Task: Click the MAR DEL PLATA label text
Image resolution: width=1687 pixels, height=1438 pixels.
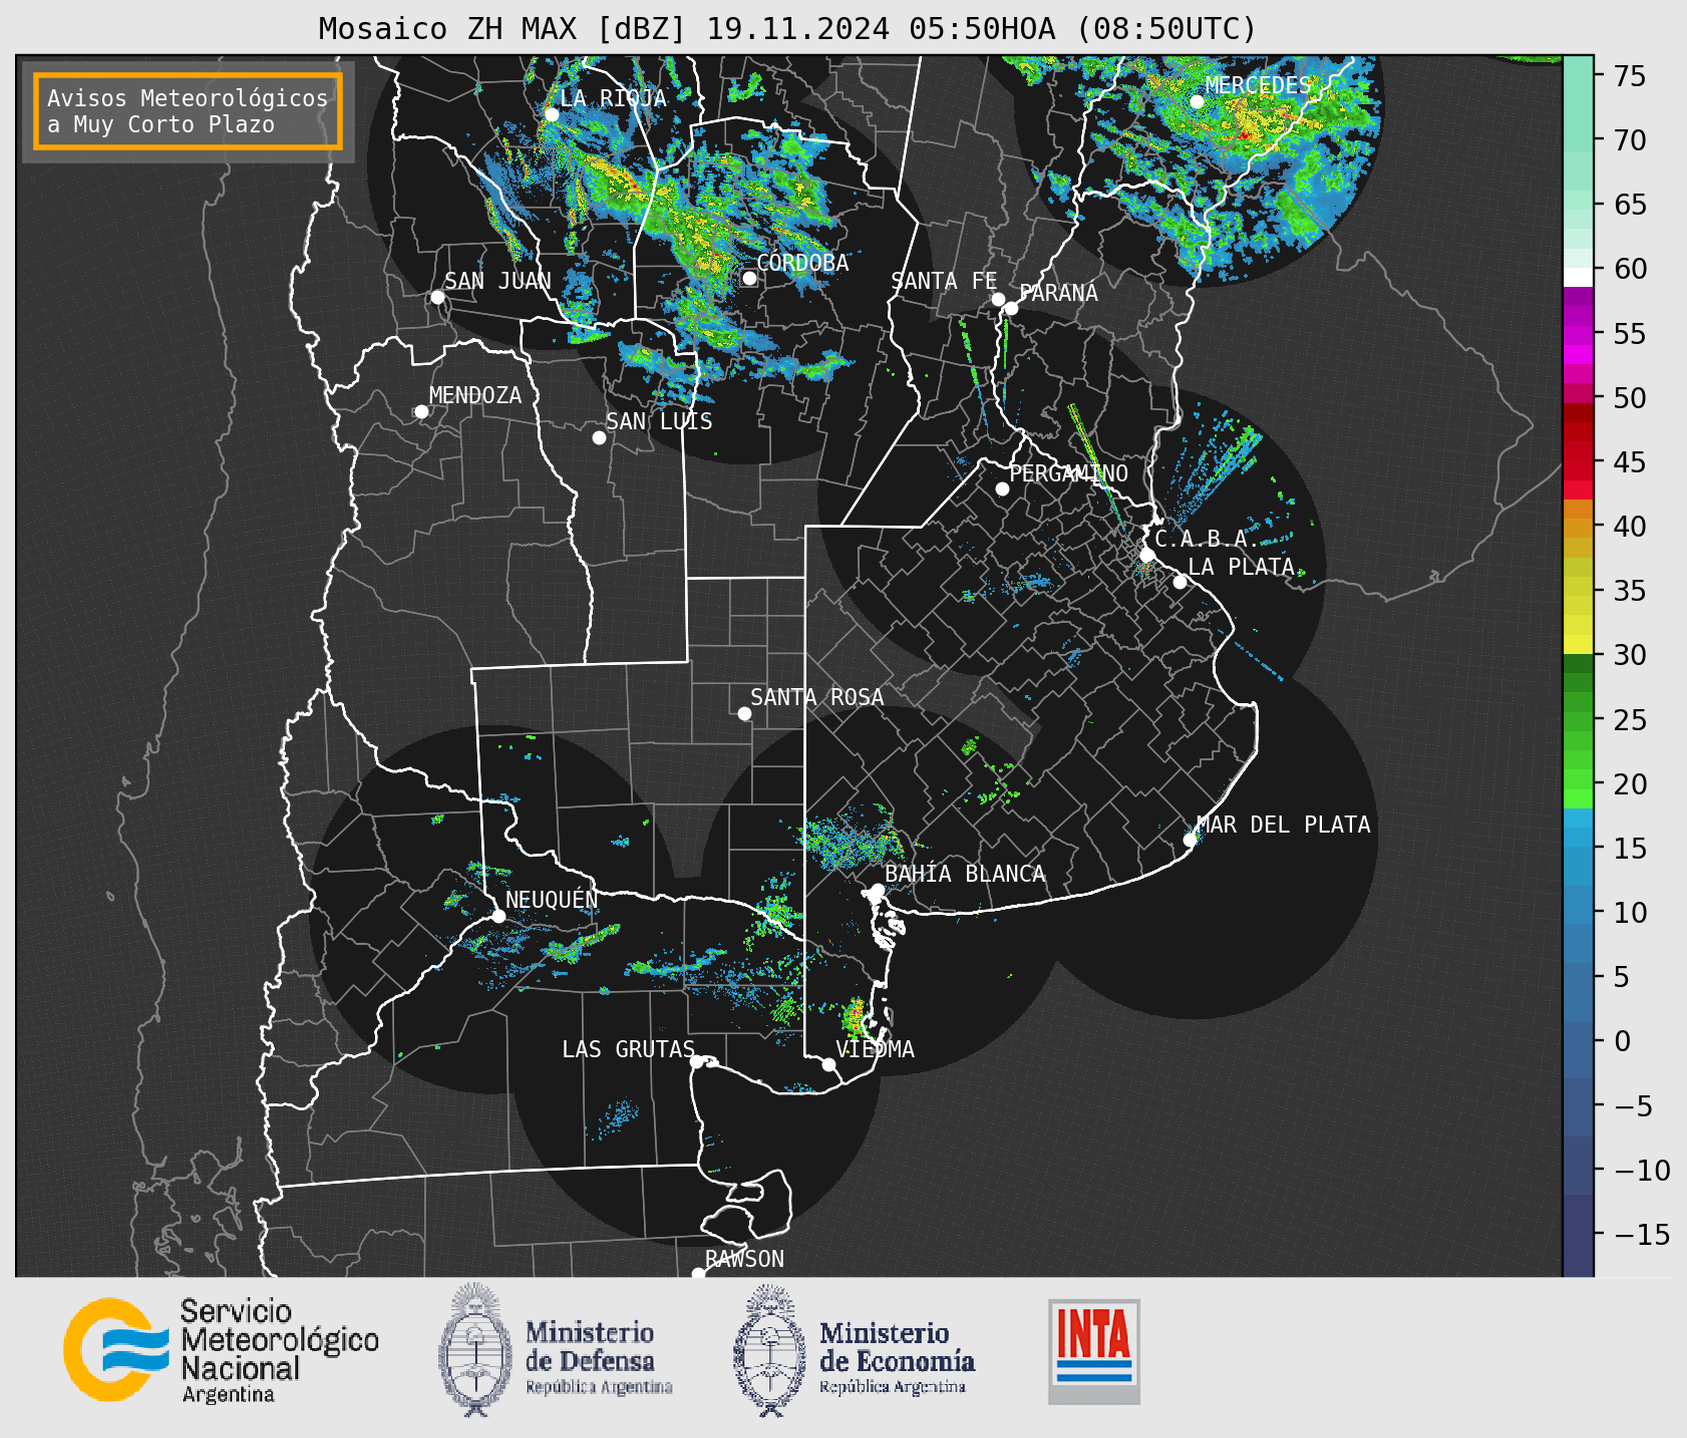Action: pos(1283,824)
